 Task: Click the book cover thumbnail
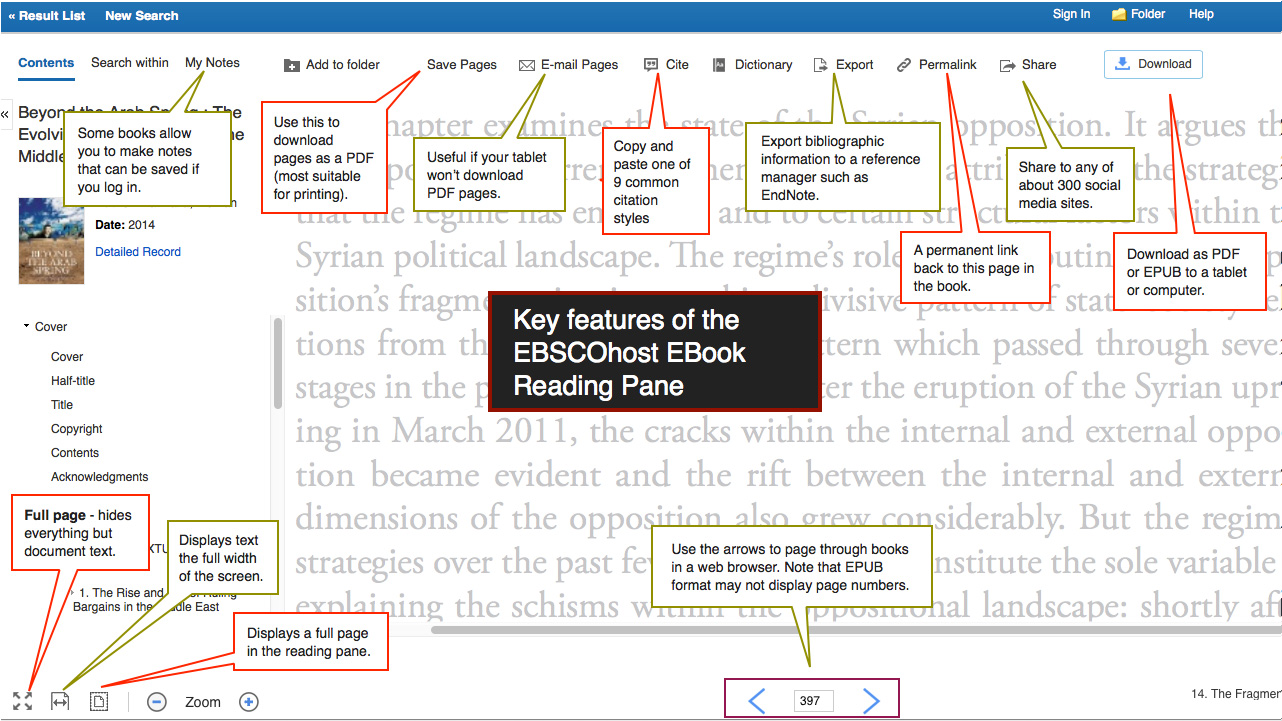point(51,241)
